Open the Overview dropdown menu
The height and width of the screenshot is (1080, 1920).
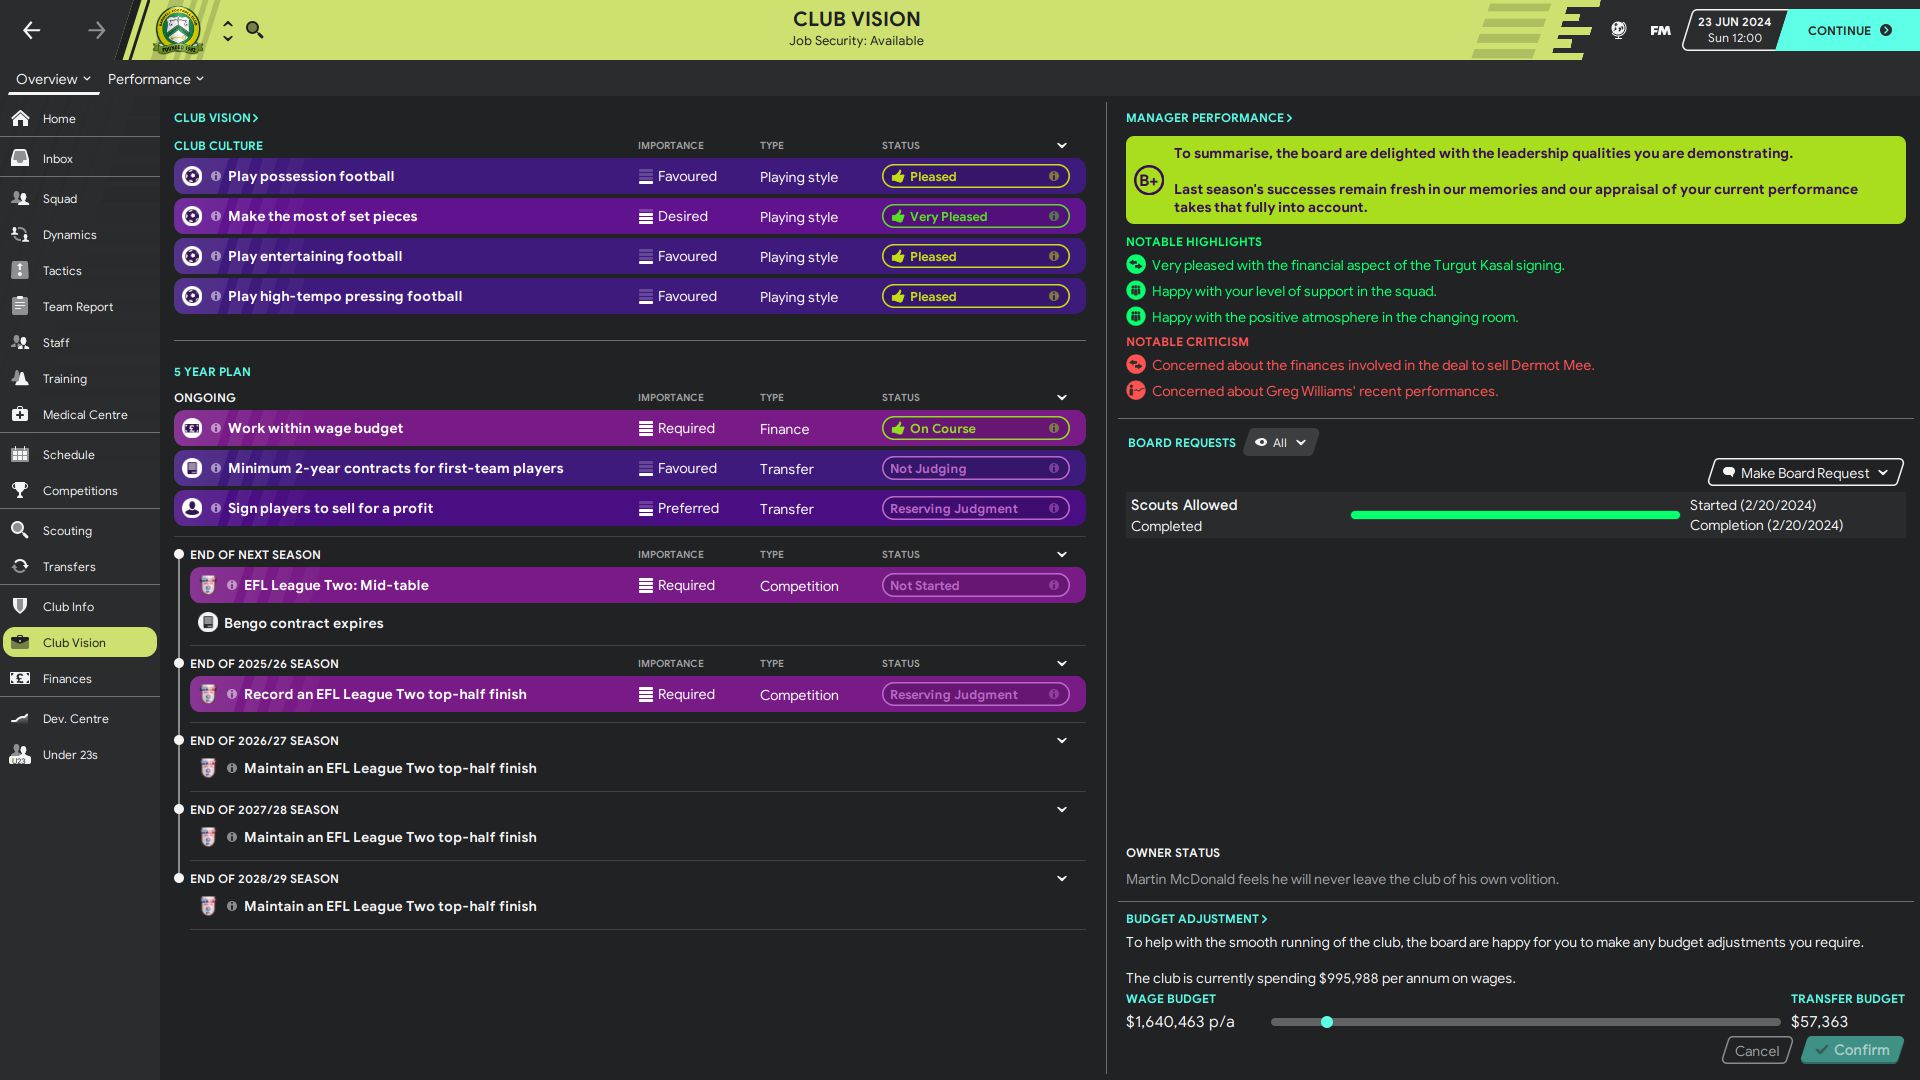pos(53,79)
